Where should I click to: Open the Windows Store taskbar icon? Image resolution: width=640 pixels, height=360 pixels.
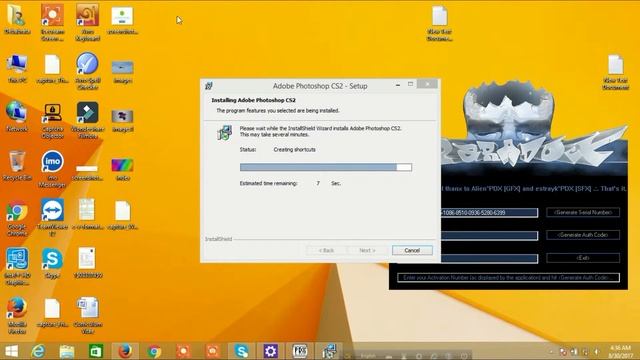(x=96, y=351)
